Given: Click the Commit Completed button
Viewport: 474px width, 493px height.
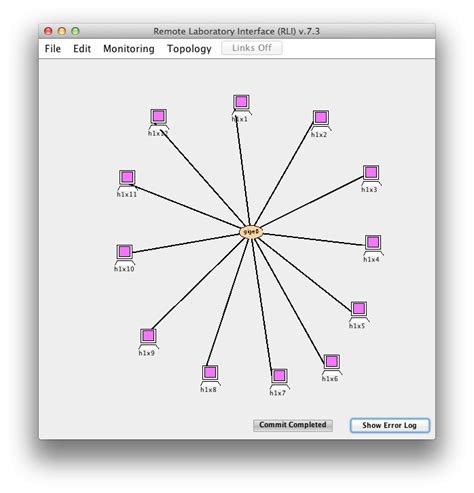Looking at the screenshot, I should (293, 425).
